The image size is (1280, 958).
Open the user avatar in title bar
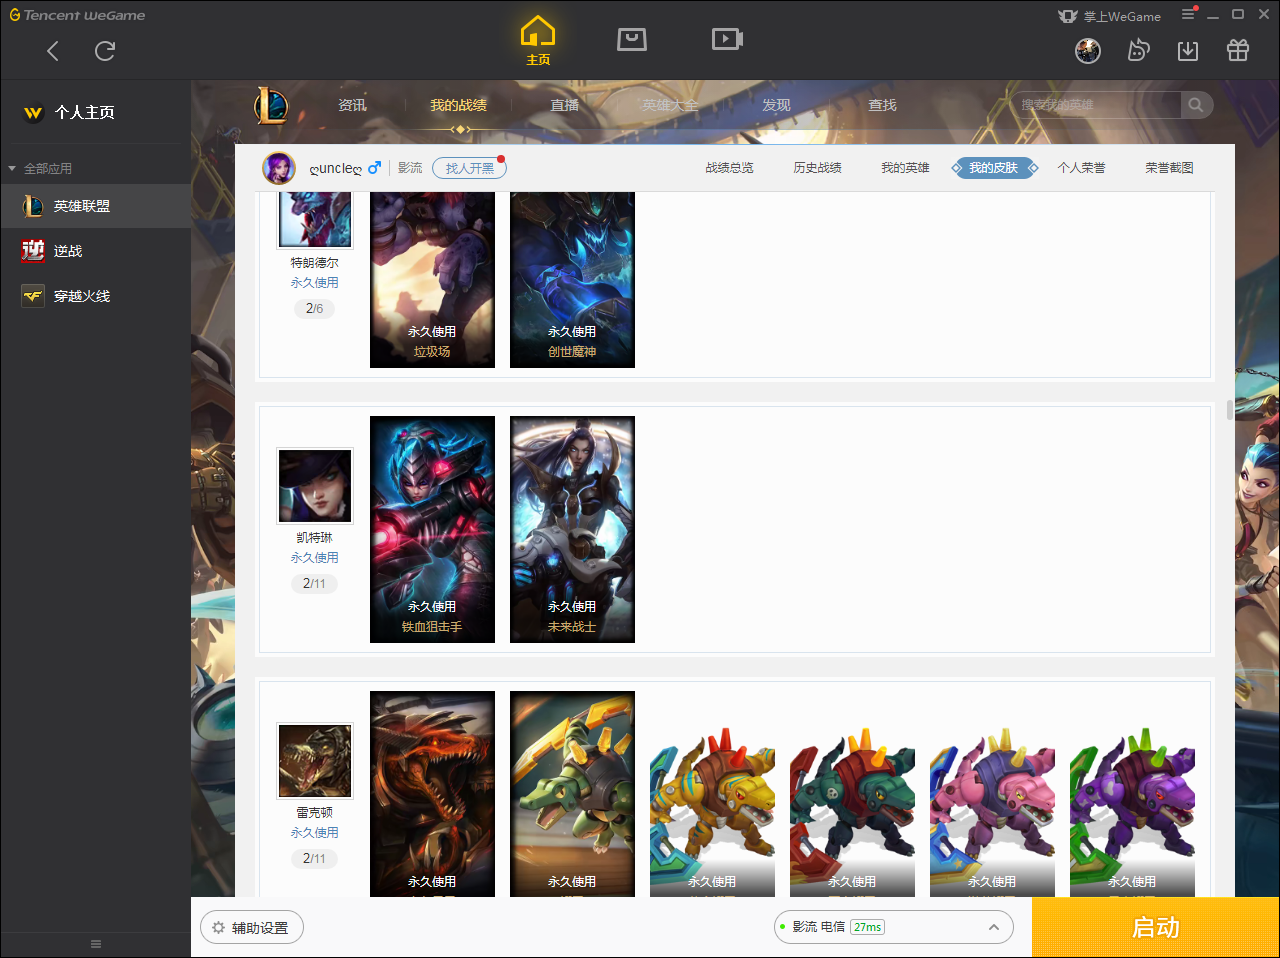tap(1088, 50)
